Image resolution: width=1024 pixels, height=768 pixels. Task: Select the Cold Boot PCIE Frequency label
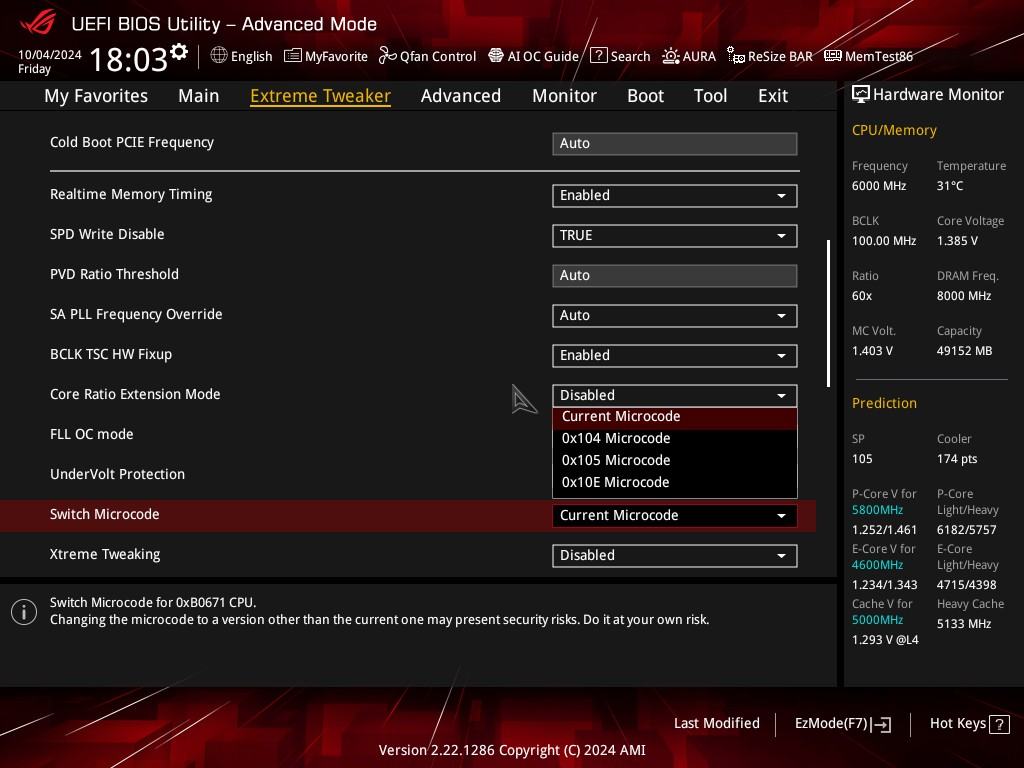(x=132, y=142)
